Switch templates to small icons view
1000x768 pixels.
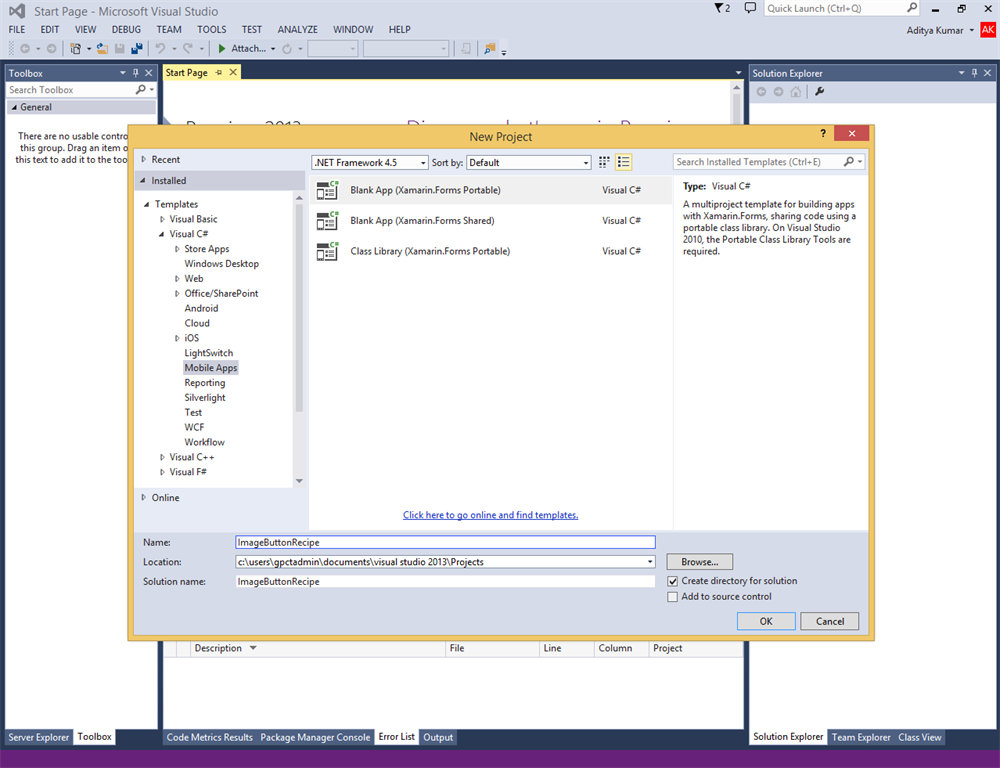[604, 162]
